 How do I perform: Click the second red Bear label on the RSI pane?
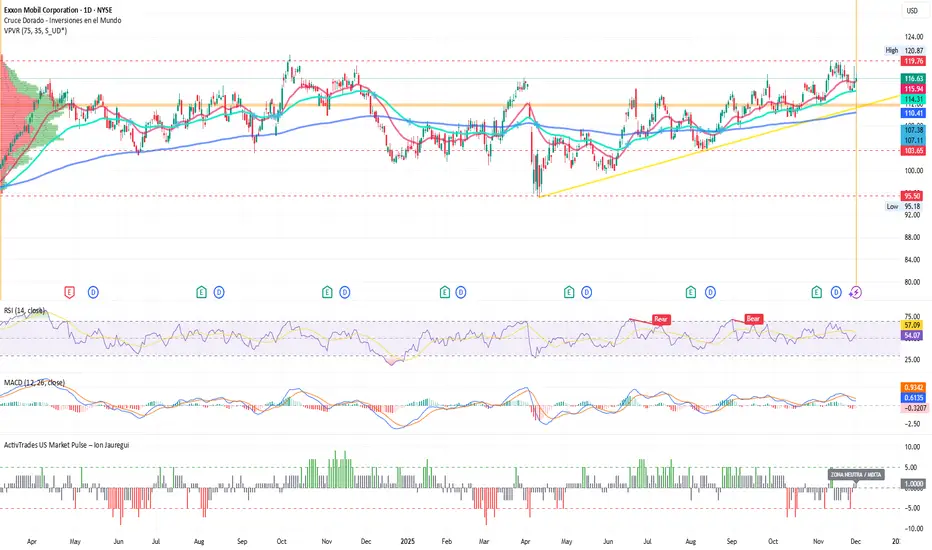[x=753, y=319]
